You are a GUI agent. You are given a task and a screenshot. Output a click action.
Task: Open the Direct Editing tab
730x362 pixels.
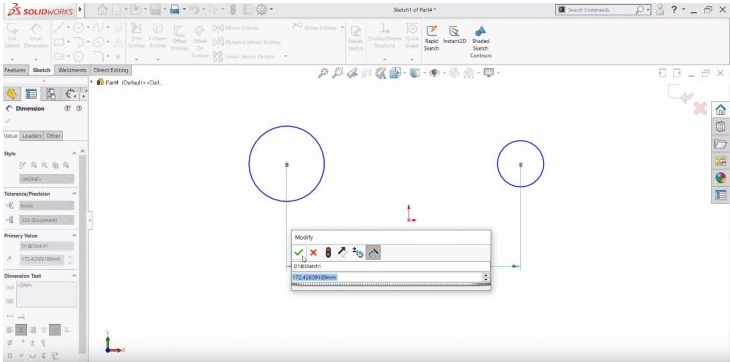coord(111,70)
